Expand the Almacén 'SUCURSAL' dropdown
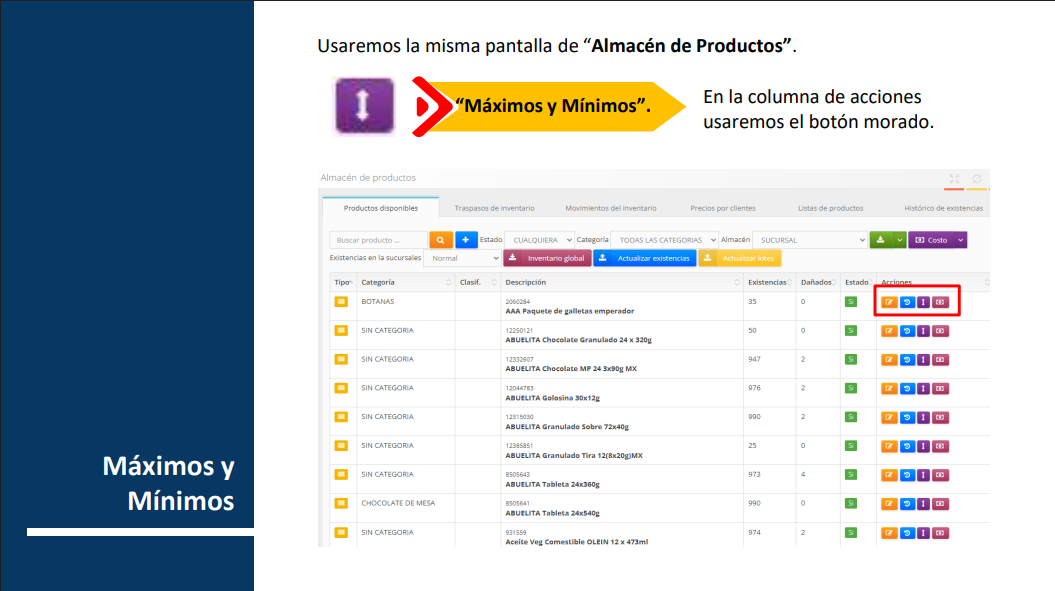The height and width of the screenshot is (591, 1055). 809,240
